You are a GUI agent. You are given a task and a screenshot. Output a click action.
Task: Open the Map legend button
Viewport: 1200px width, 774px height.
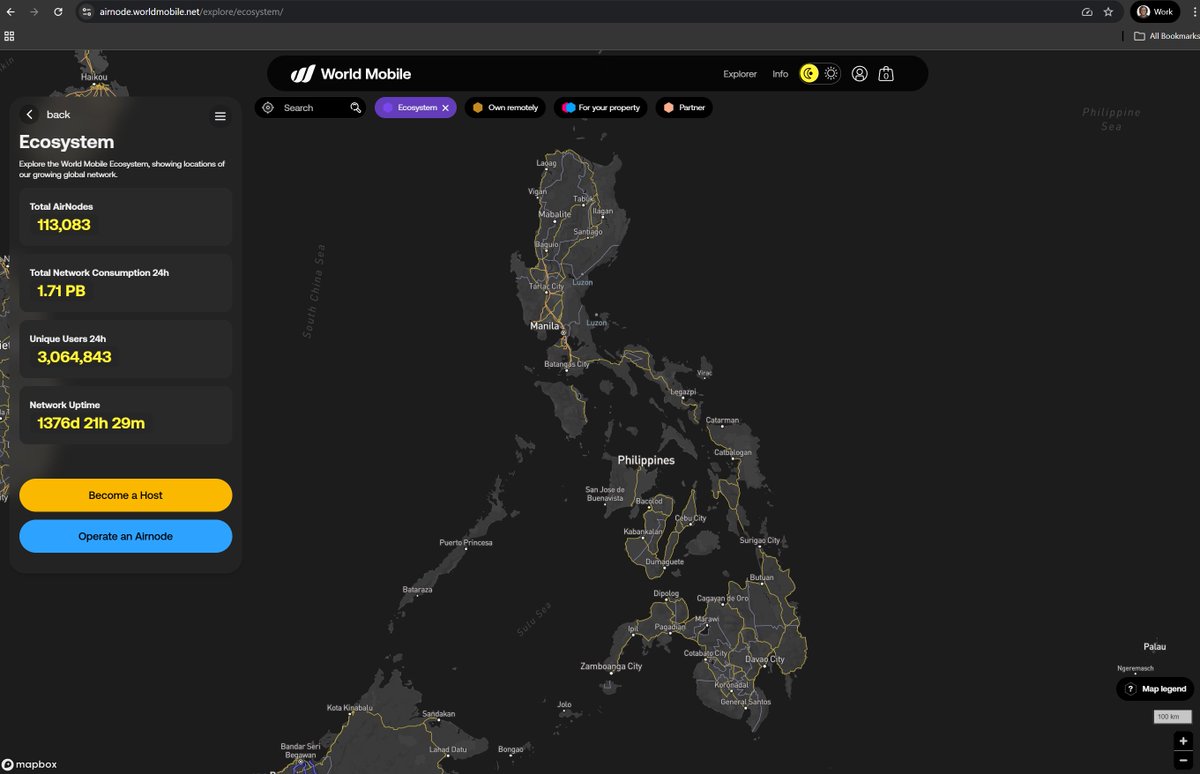[1155, 689]
